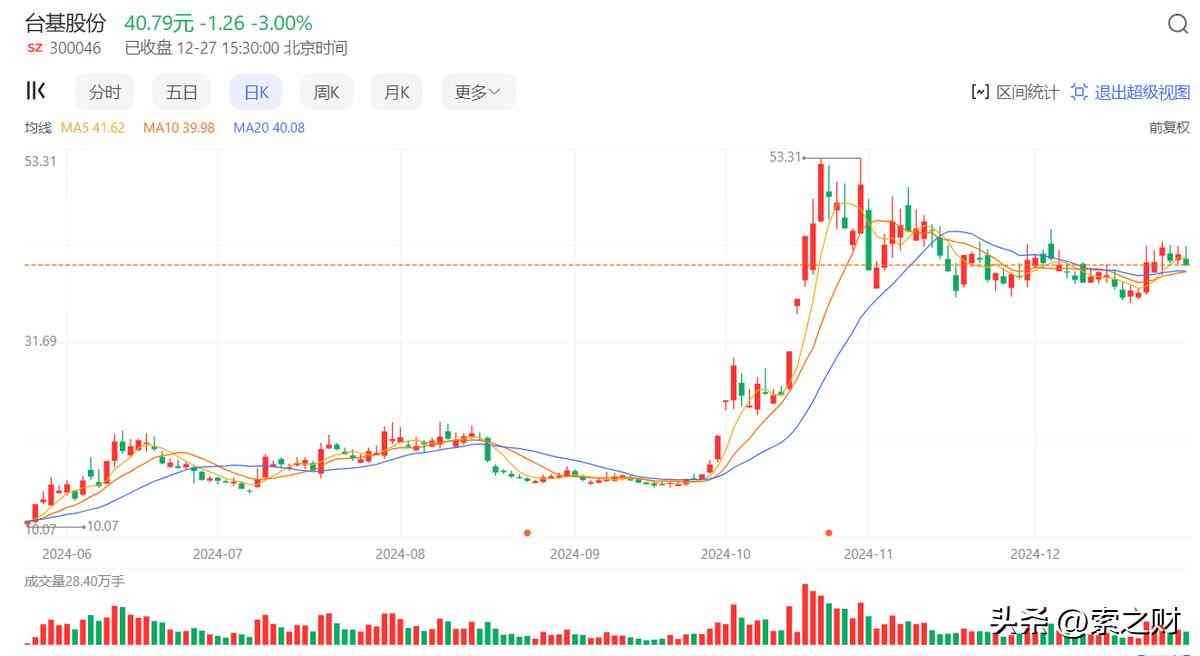Toggle the MA10 moving average line

click(x=178, y=128)
